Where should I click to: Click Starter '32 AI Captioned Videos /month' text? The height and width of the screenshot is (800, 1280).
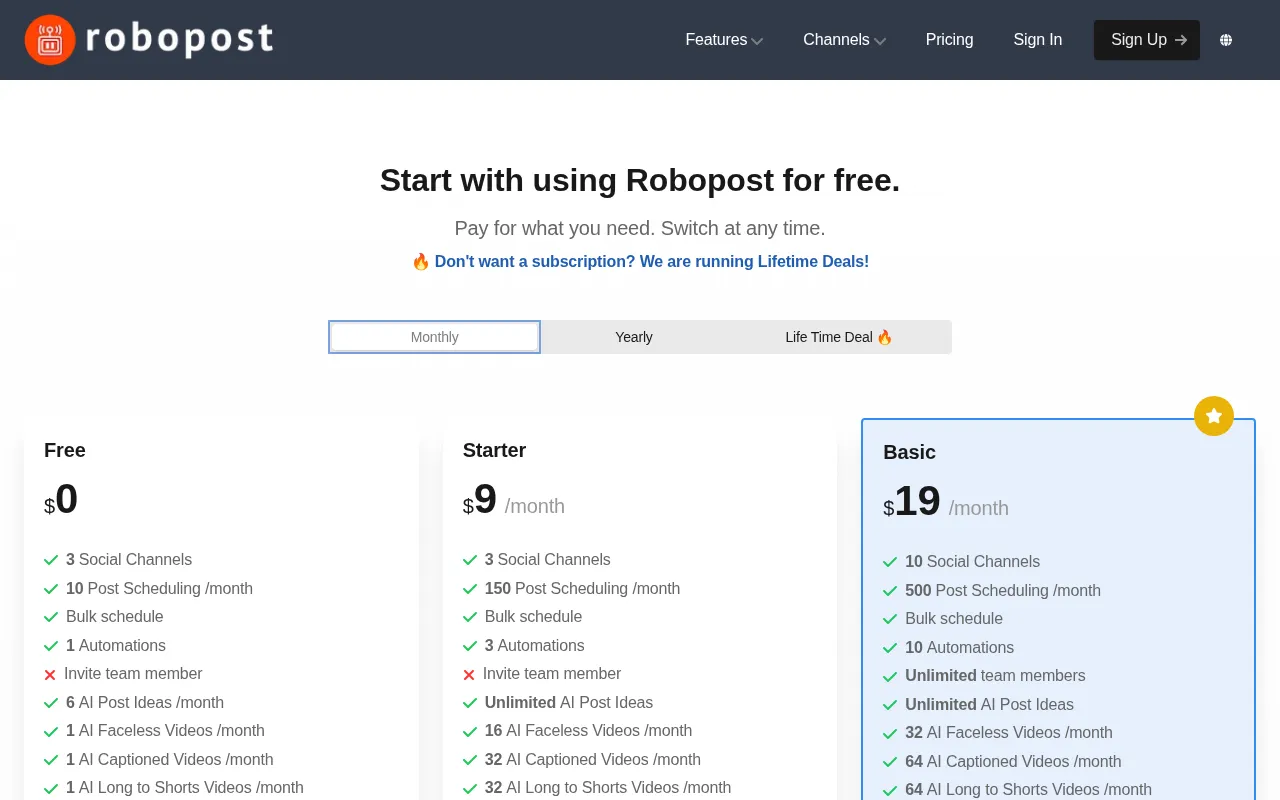click(593, 760)
